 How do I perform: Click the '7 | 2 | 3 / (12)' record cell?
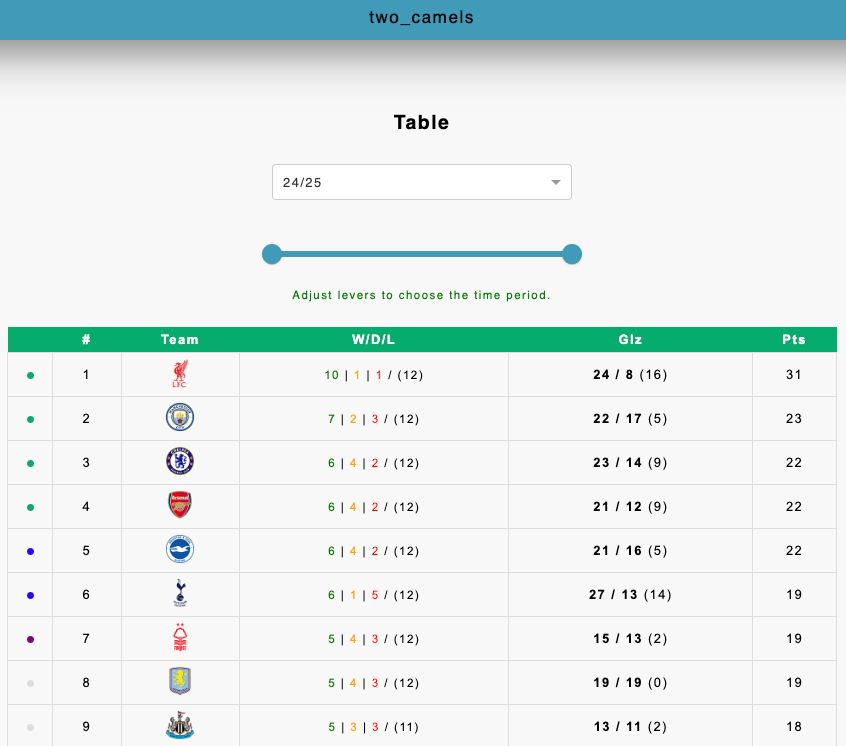point(373,419)
